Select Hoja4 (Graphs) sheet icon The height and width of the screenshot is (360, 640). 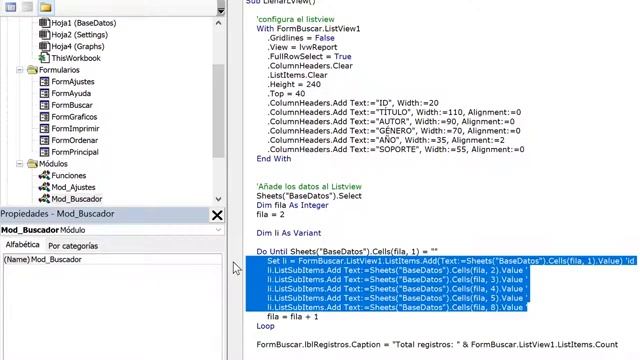pos(44,46)
